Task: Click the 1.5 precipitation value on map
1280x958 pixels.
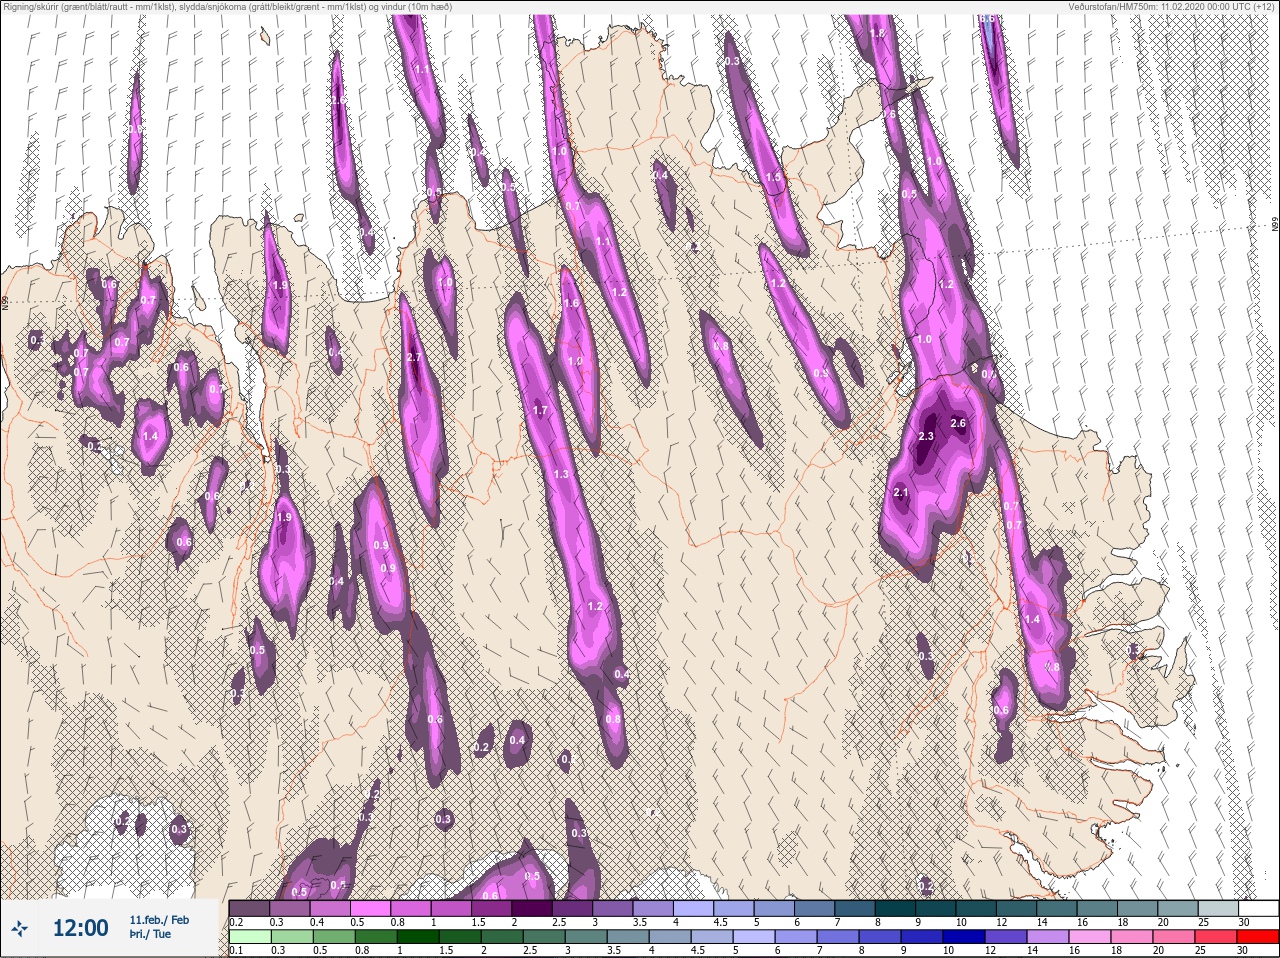Action: coord(772,177)
